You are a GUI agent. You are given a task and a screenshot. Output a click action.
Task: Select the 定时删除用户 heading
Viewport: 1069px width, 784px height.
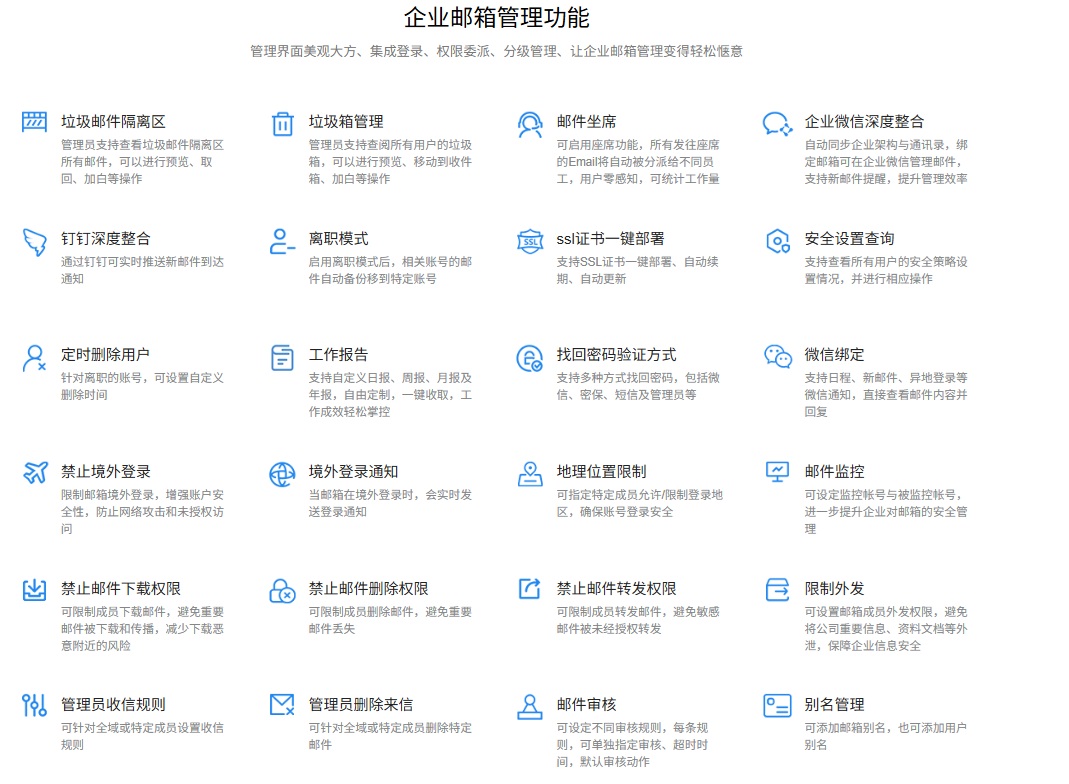click(x=106, y=355)
